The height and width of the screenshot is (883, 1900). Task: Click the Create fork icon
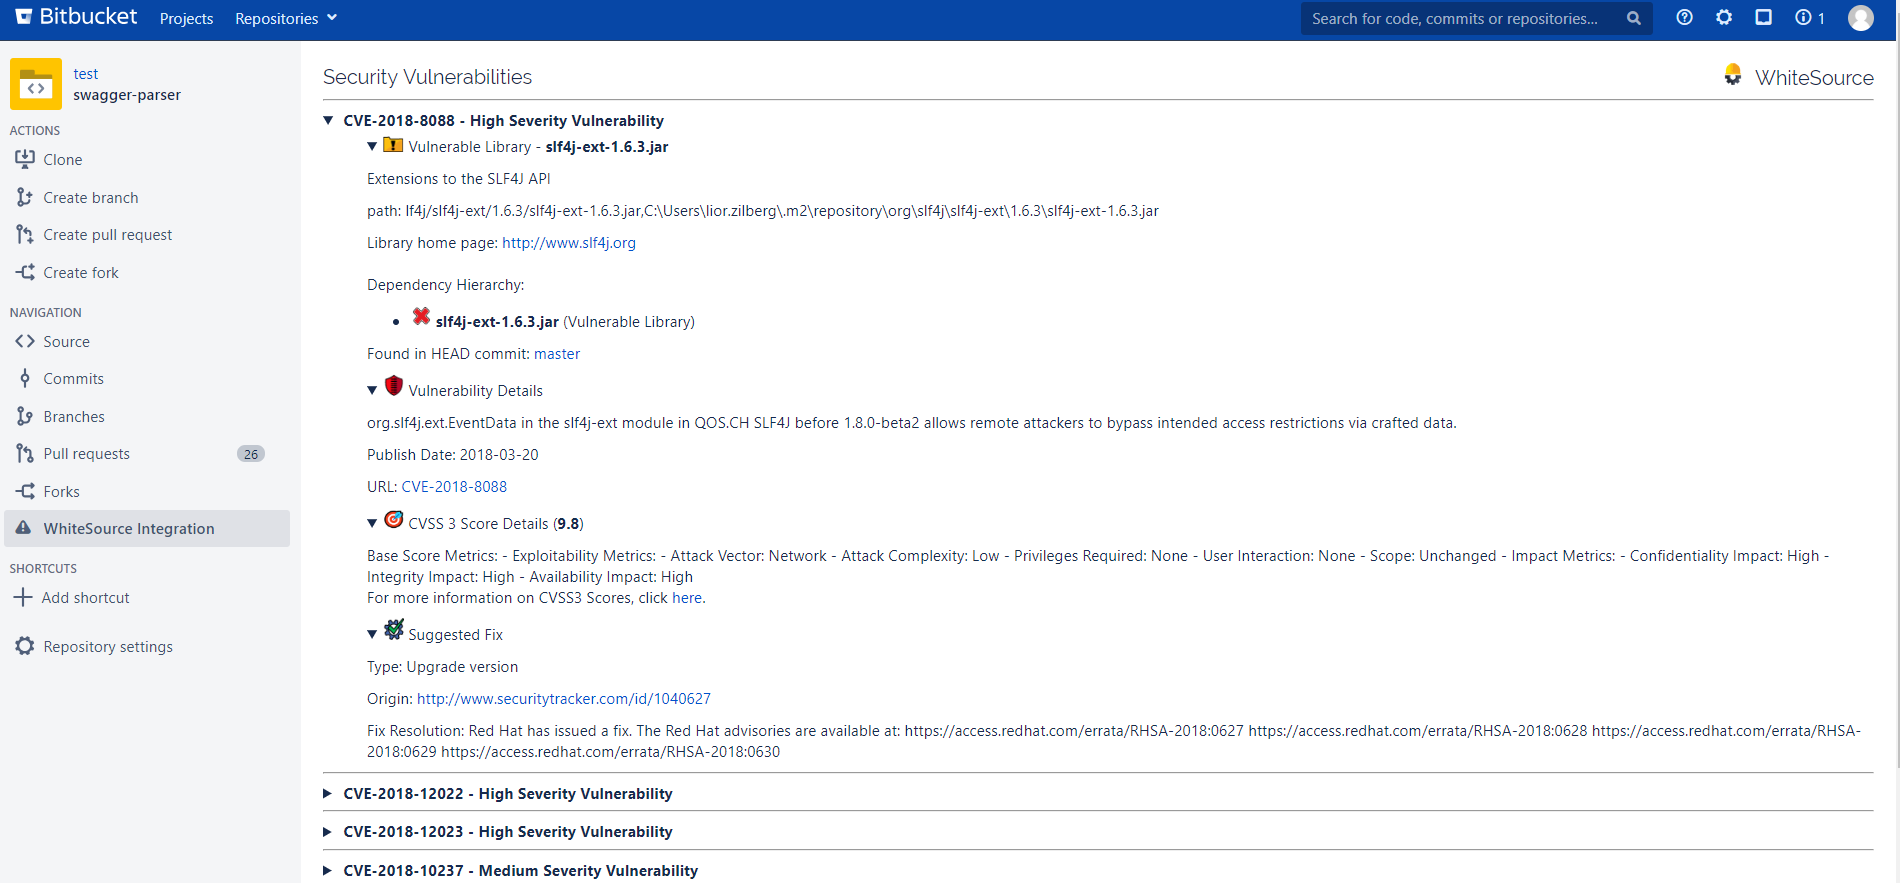25,272
